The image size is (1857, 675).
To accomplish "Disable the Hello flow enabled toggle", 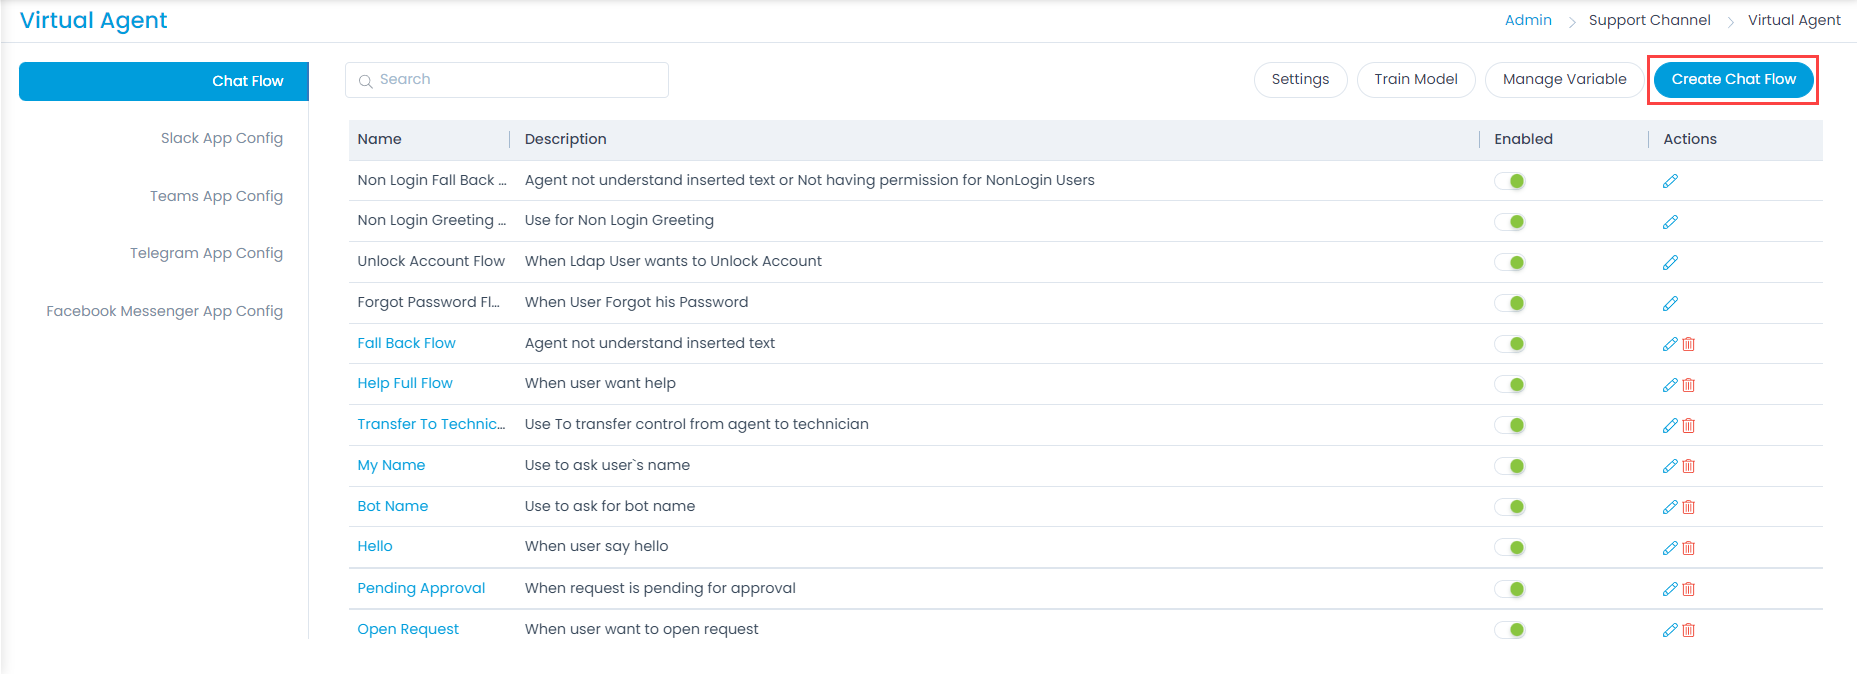I will [x=1511, y=547].
